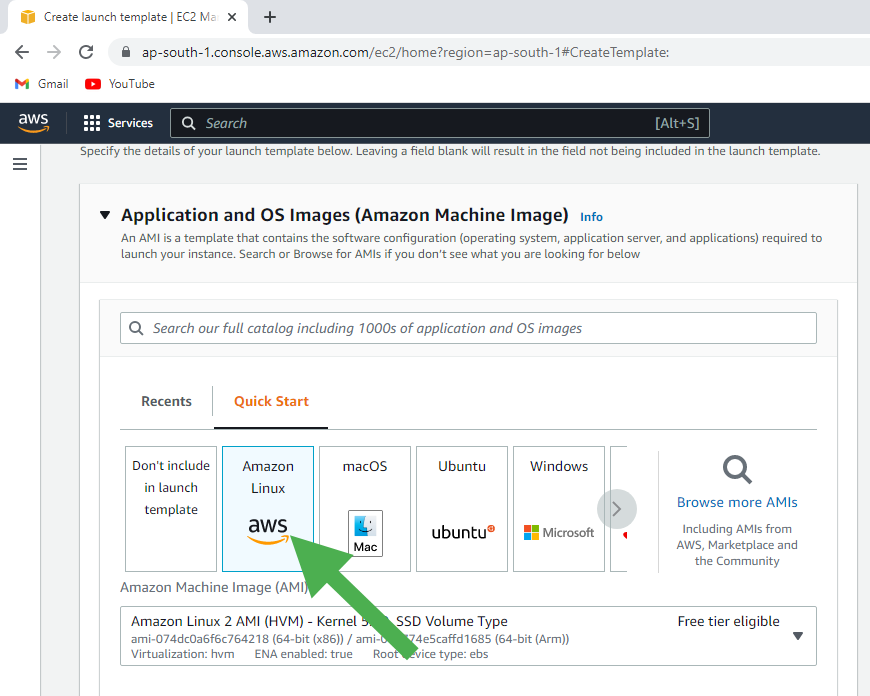Select the Amazon Linux AMI tile

click(x=268, y=509)
